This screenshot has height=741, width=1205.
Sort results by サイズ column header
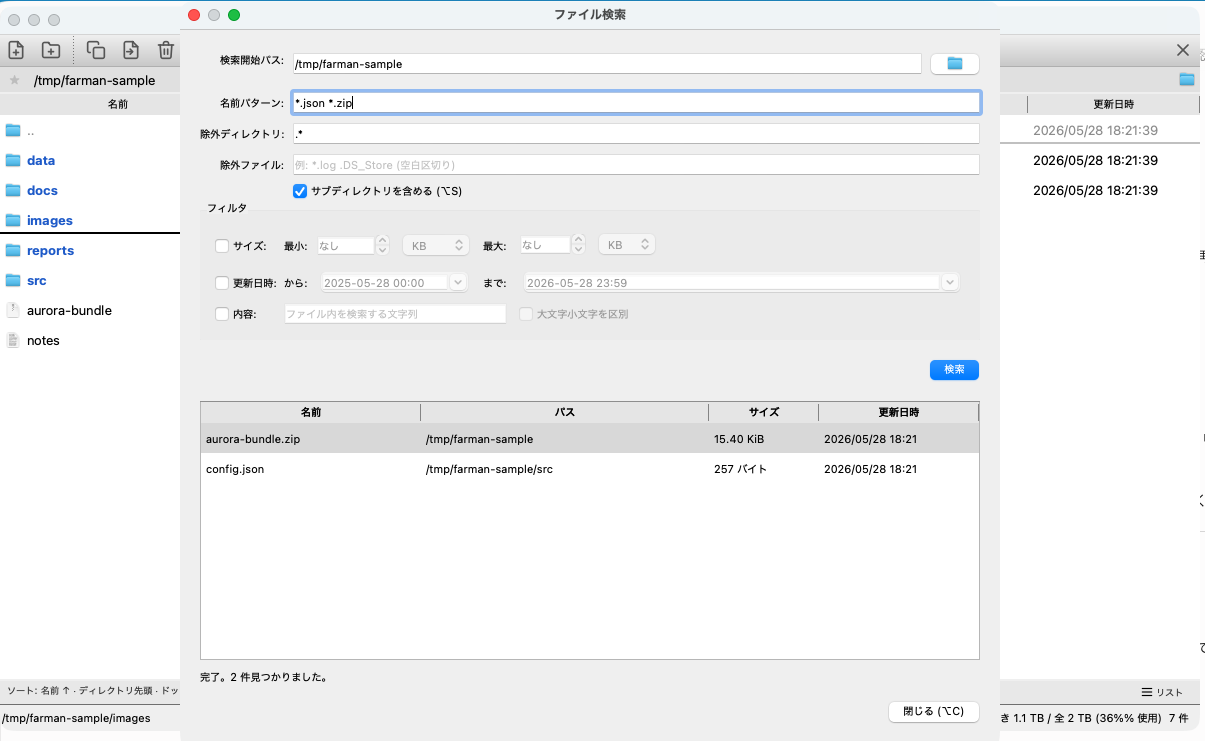tap(764, 412)
